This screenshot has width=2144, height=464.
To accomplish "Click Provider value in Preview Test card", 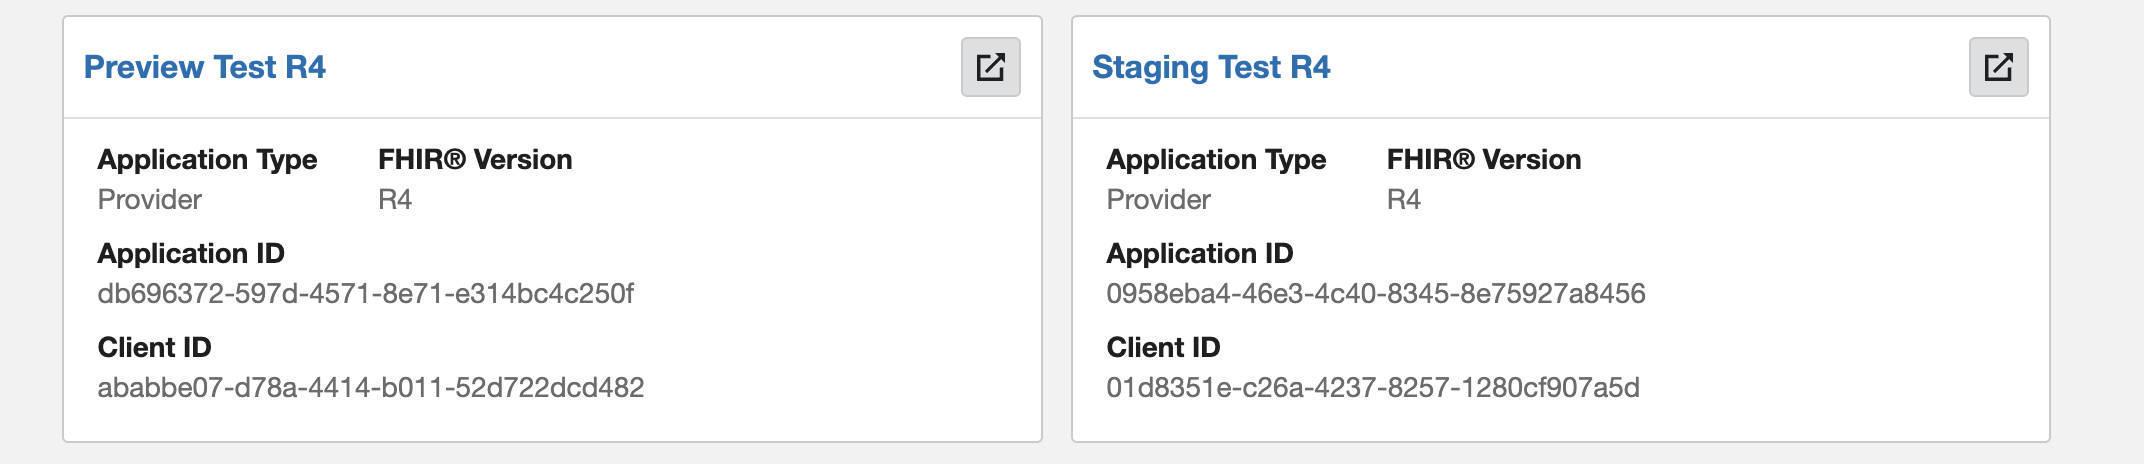I will coord(150,200).
